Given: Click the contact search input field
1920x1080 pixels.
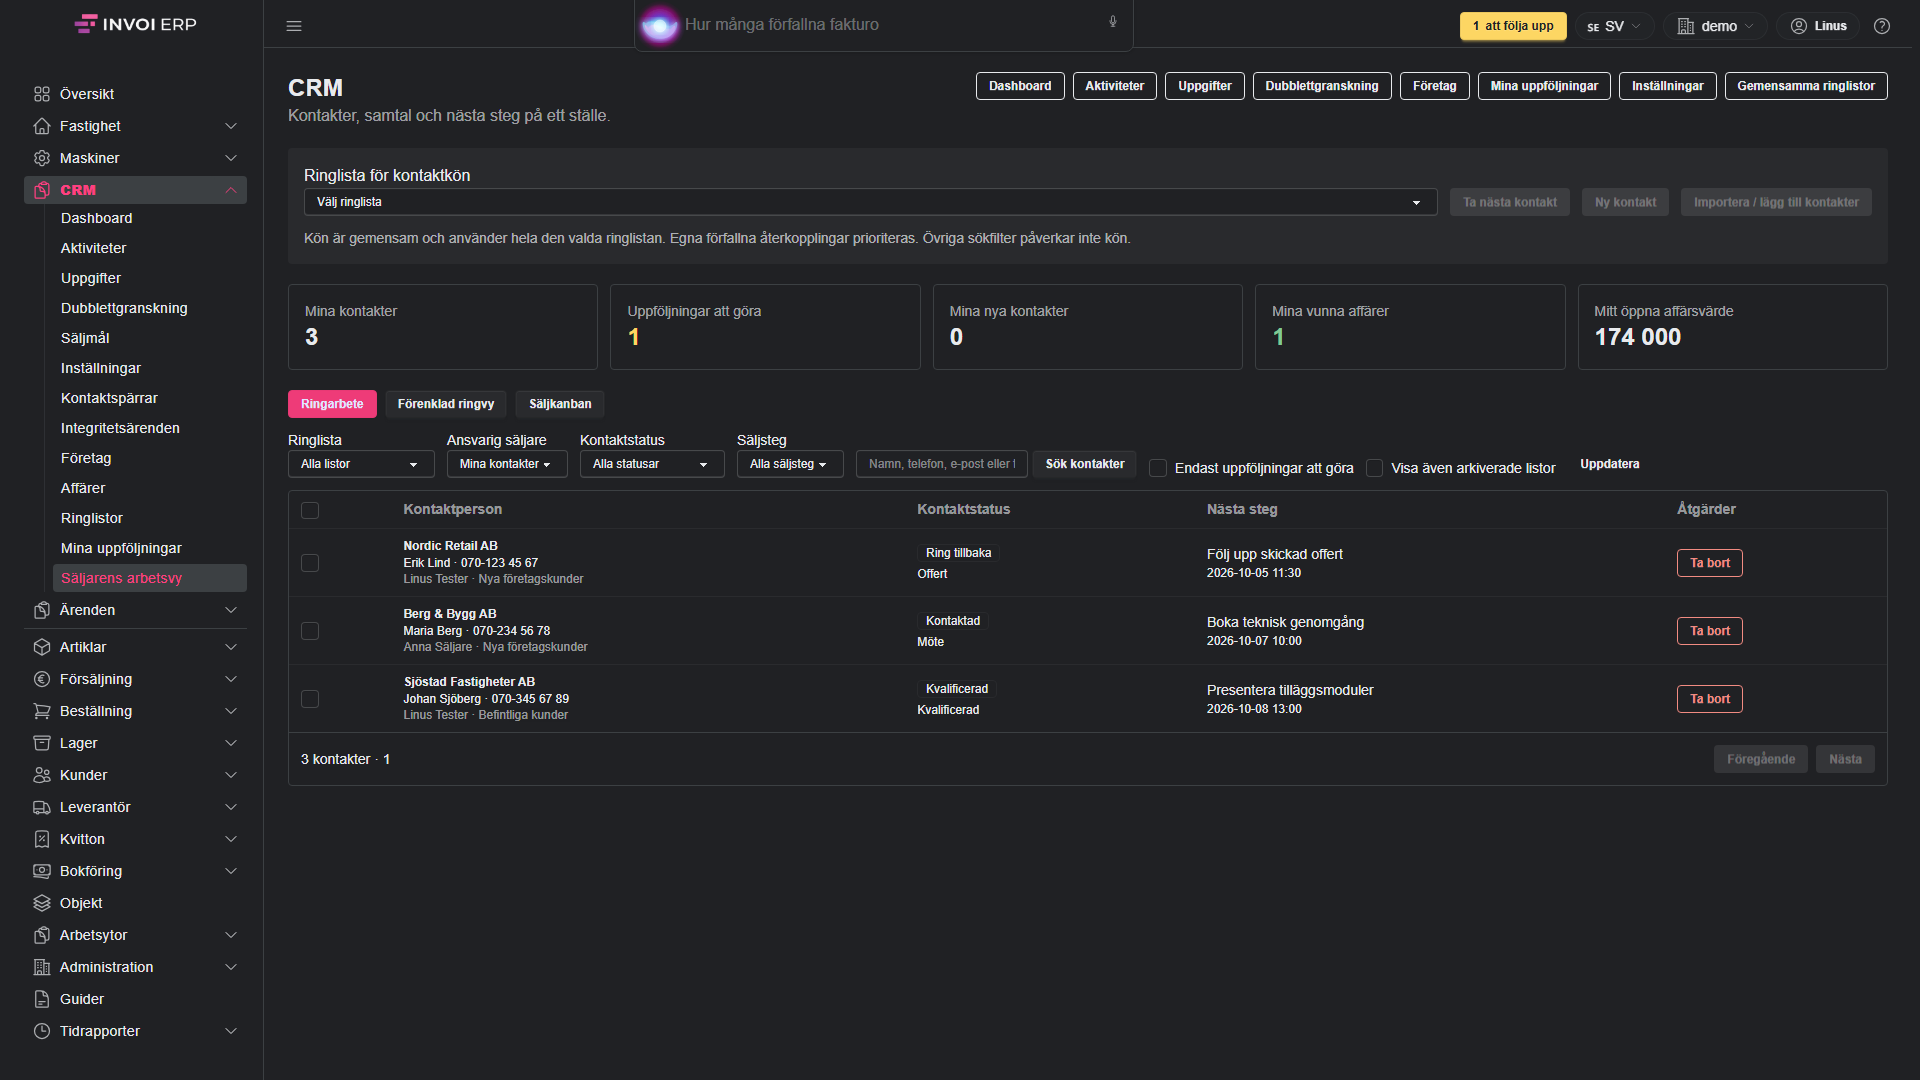Looking at the screenshot, I should coord(942,464).
